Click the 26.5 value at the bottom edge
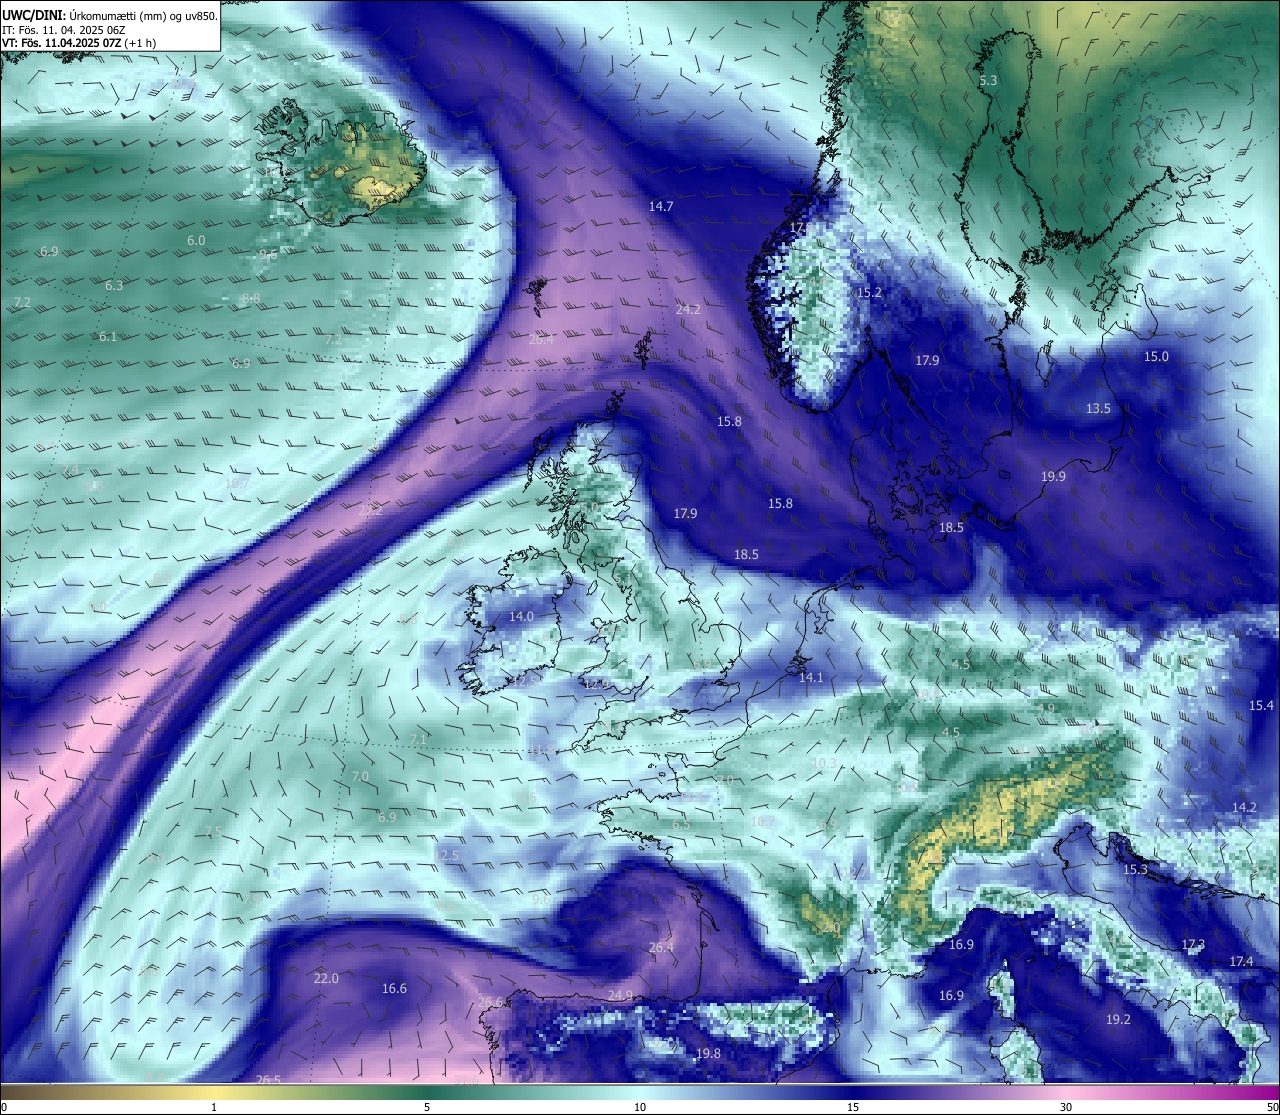The height and width of the screenshot is (1115, 1280). pos(268,1080)
